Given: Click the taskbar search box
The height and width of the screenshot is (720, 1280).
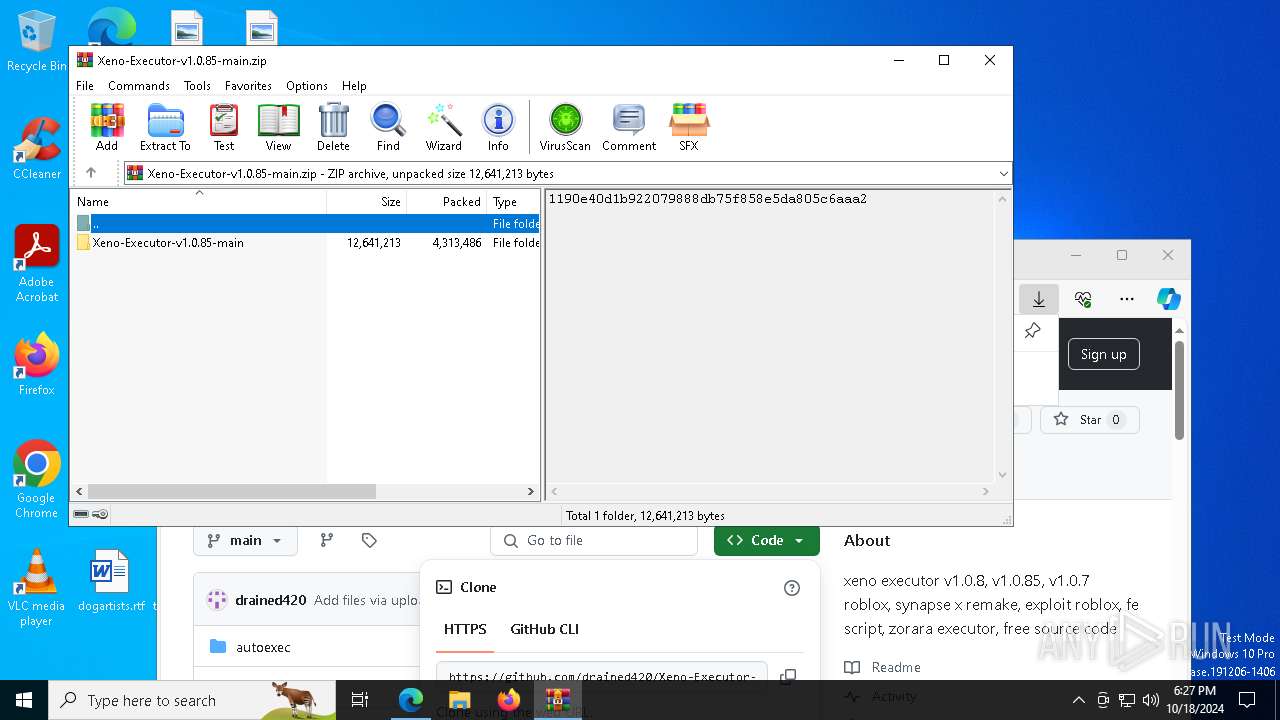Looking at the screenshot, I should [x=192, y=700].
